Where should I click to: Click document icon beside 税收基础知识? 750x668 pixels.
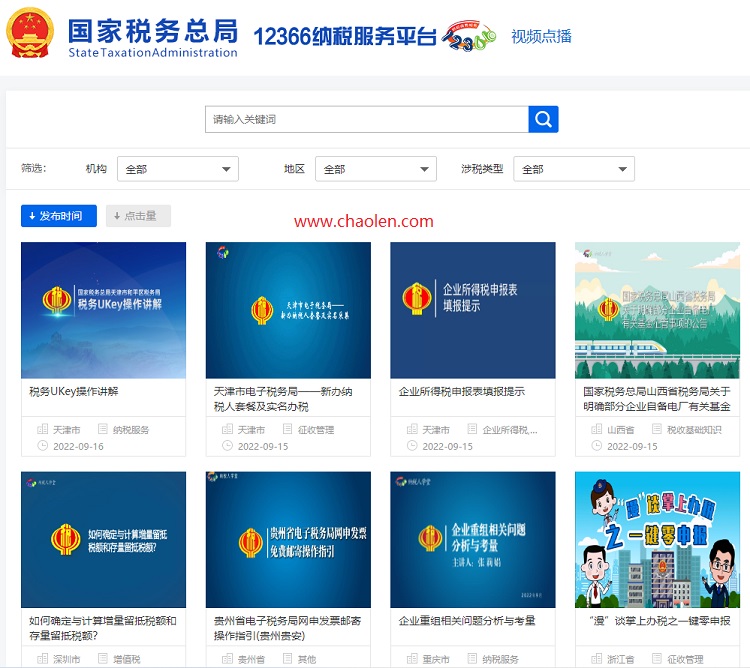pos(657,429)
